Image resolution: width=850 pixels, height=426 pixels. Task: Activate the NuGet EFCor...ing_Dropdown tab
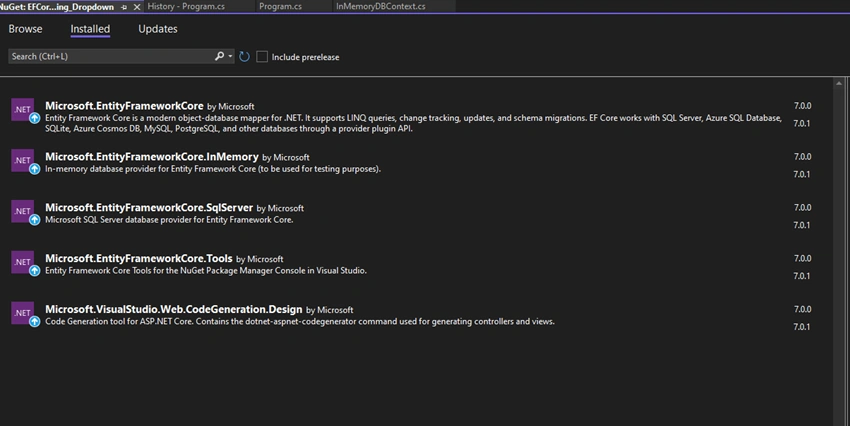click(x=56, y=7)
